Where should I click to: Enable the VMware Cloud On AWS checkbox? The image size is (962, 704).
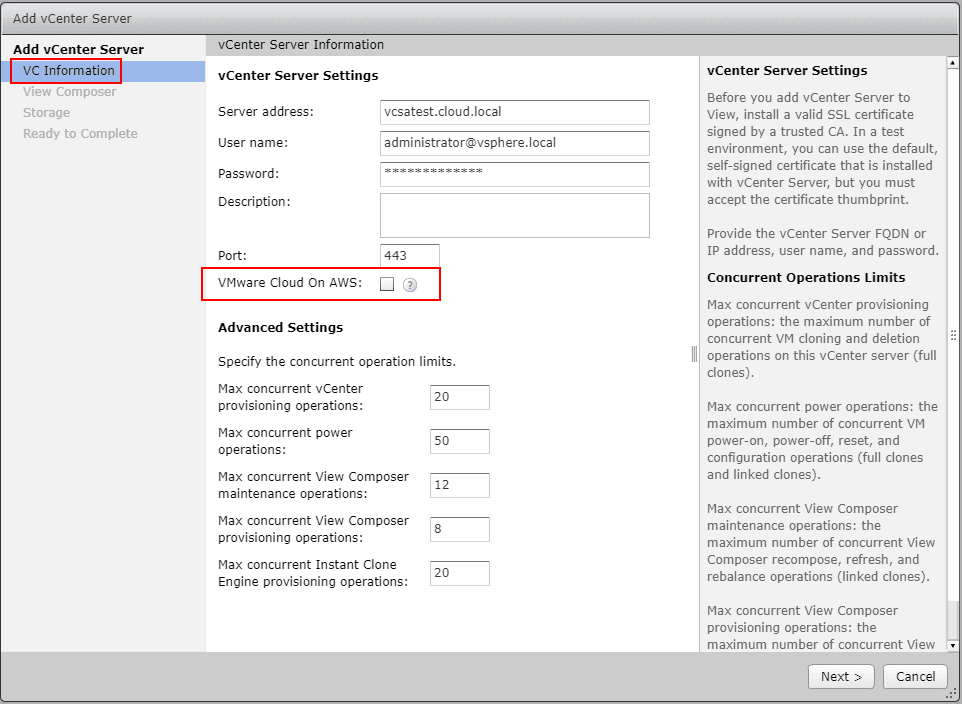tap(387, 285)
